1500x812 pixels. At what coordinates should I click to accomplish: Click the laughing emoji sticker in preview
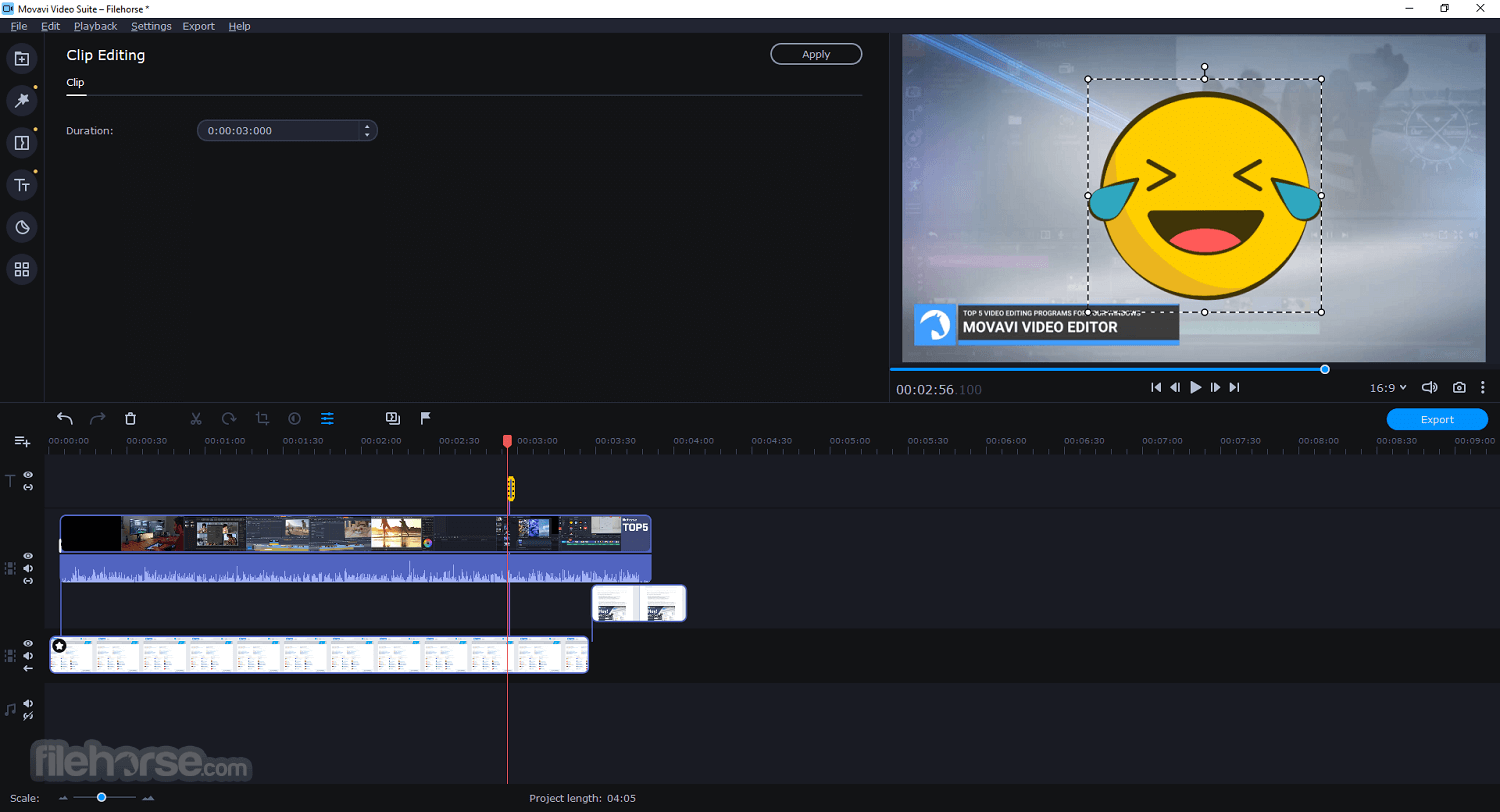1204,195
